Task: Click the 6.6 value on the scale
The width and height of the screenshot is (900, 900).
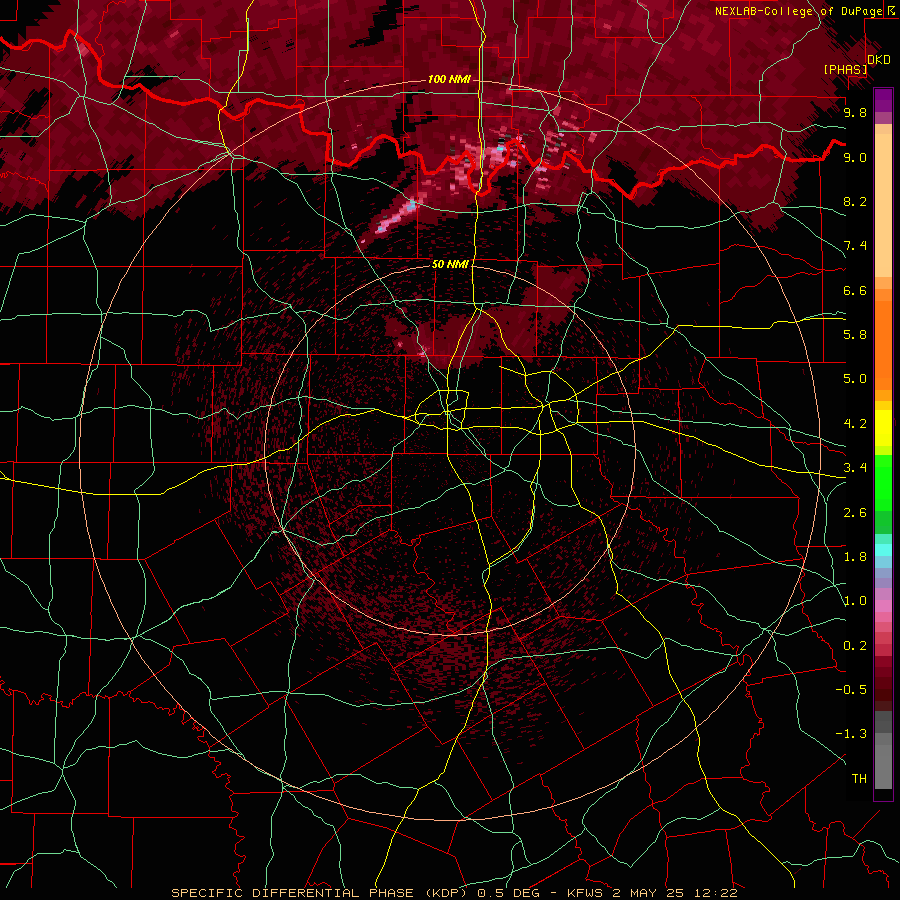Action: click(x=855, y=290)
